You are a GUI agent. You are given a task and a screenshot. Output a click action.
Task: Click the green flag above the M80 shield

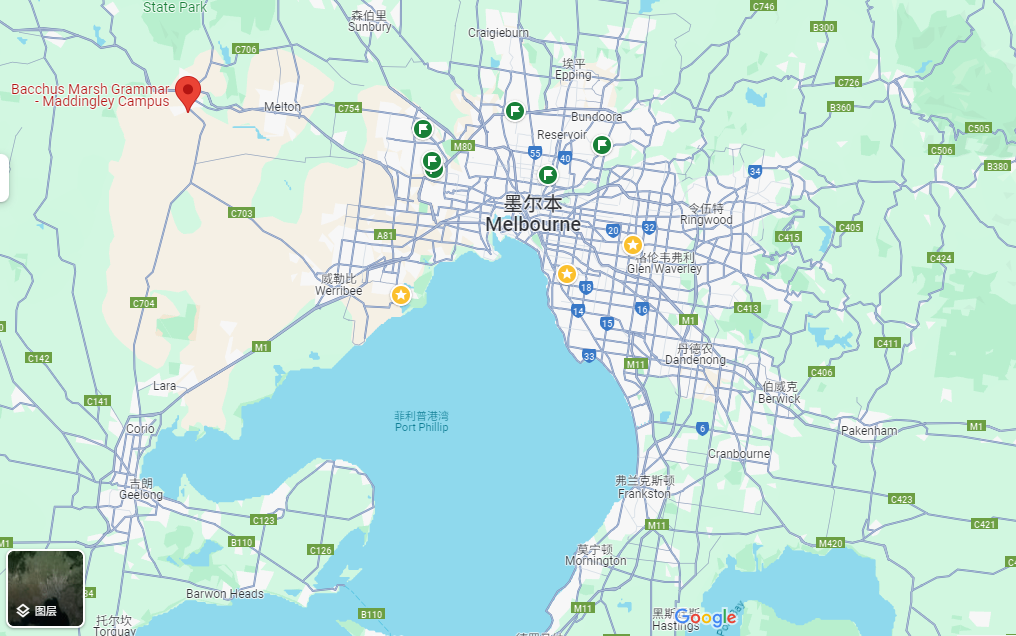[423, 129]
